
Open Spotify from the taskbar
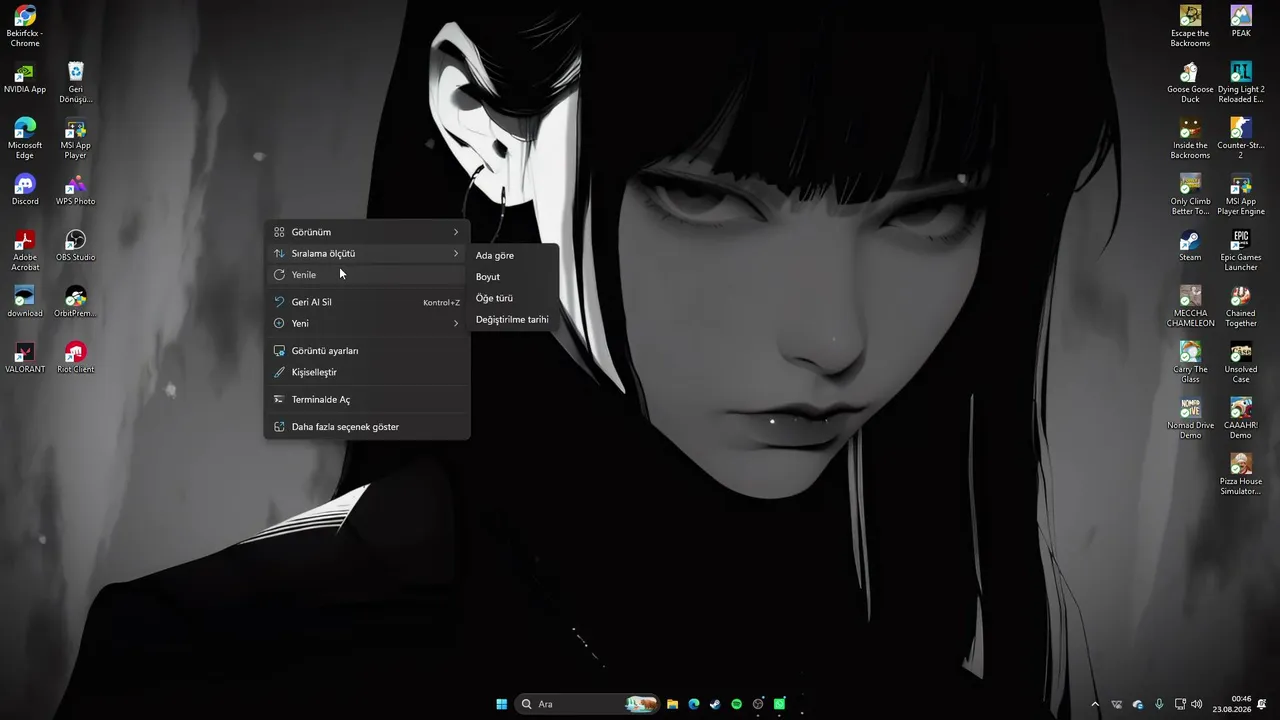737,704
